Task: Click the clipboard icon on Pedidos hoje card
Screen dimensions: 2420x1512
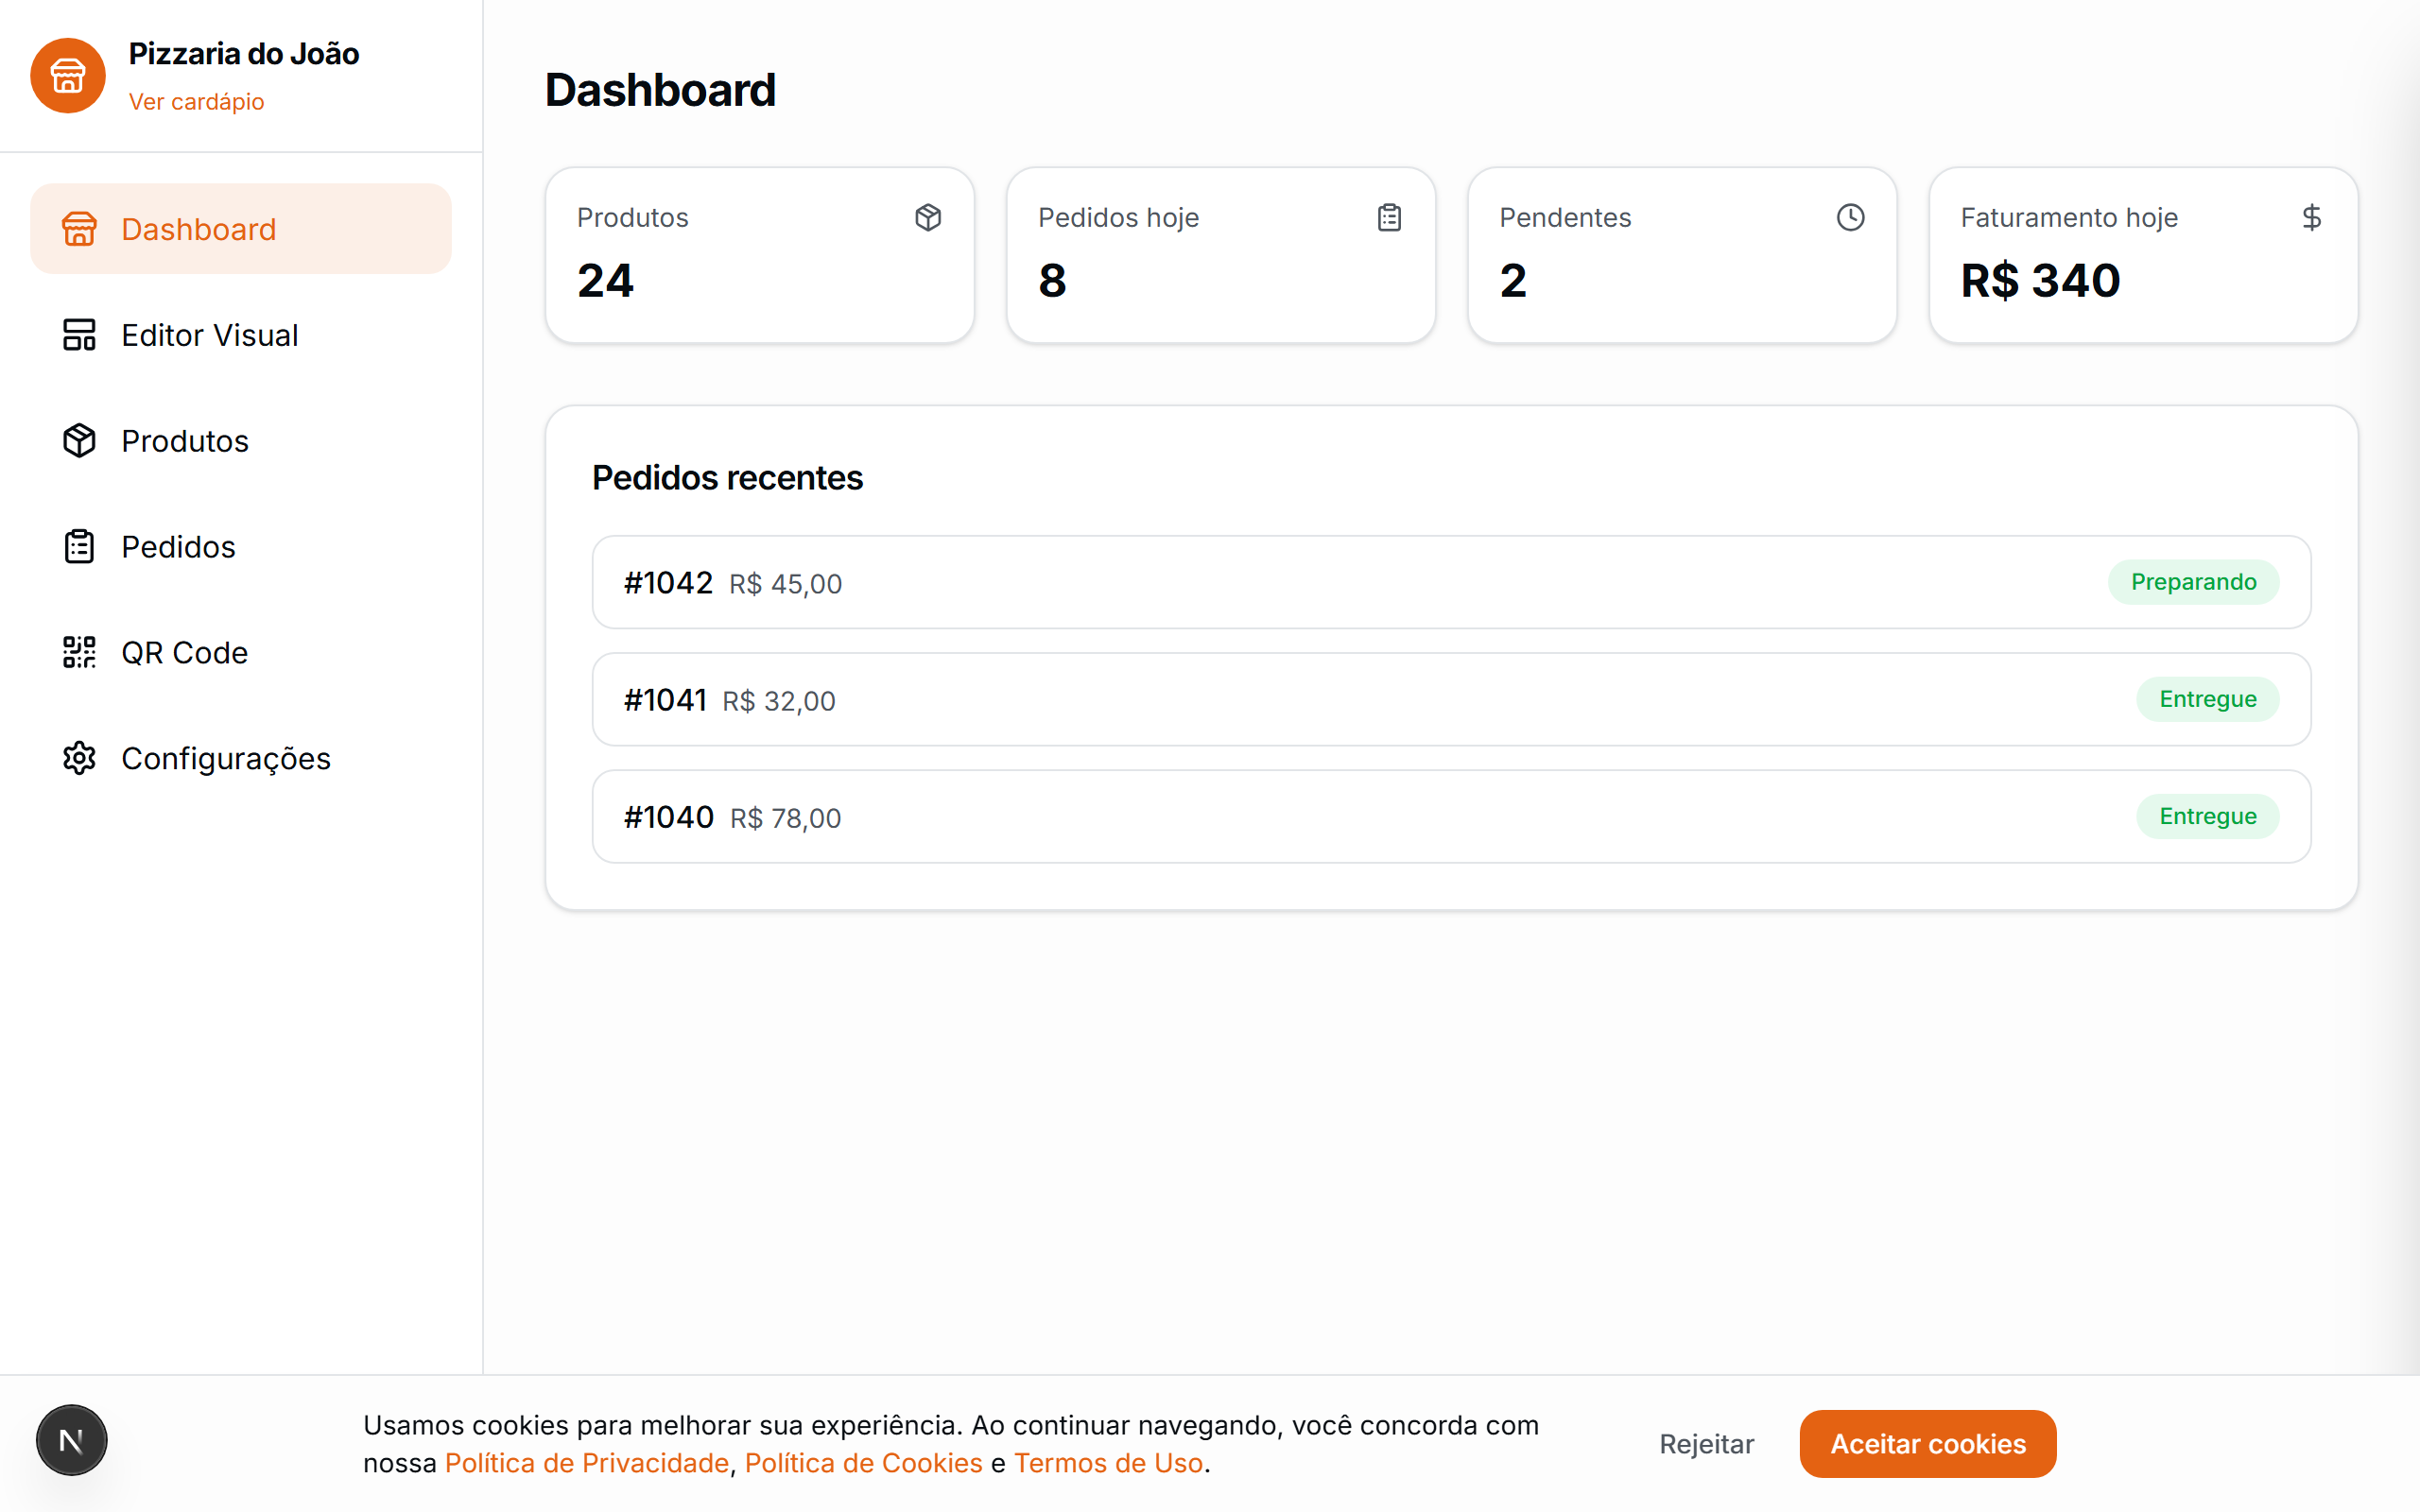Action: coord(1390,217)
